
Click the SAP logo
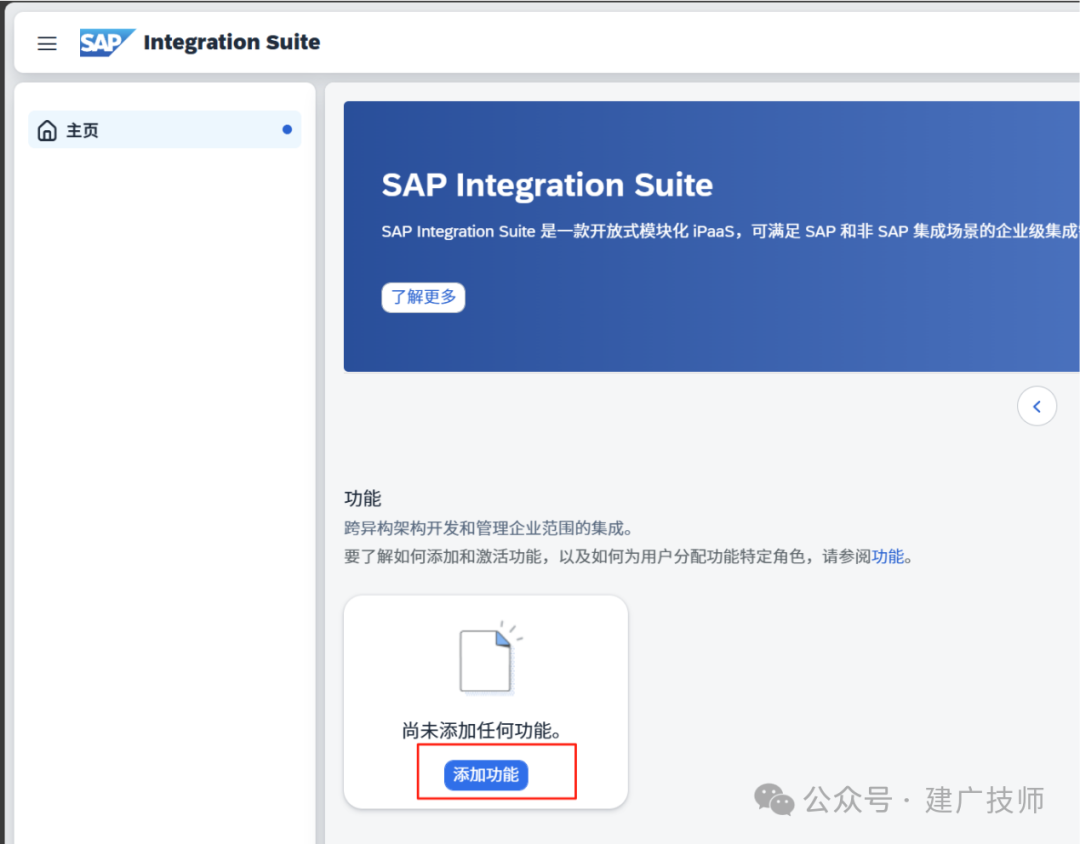[x=107, y=43]
